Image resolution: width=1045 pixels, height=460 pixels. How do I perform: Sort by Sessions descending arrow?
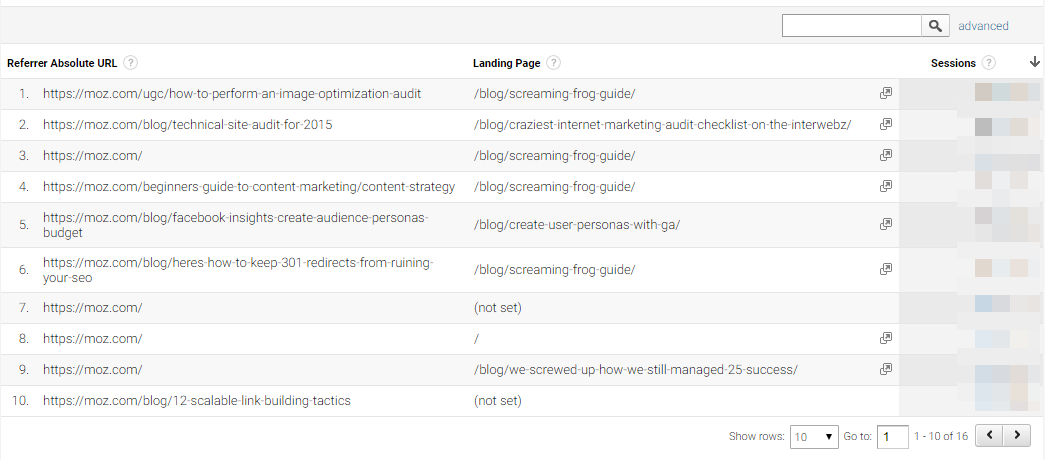pyautogui.click(x=1034, y=62)
